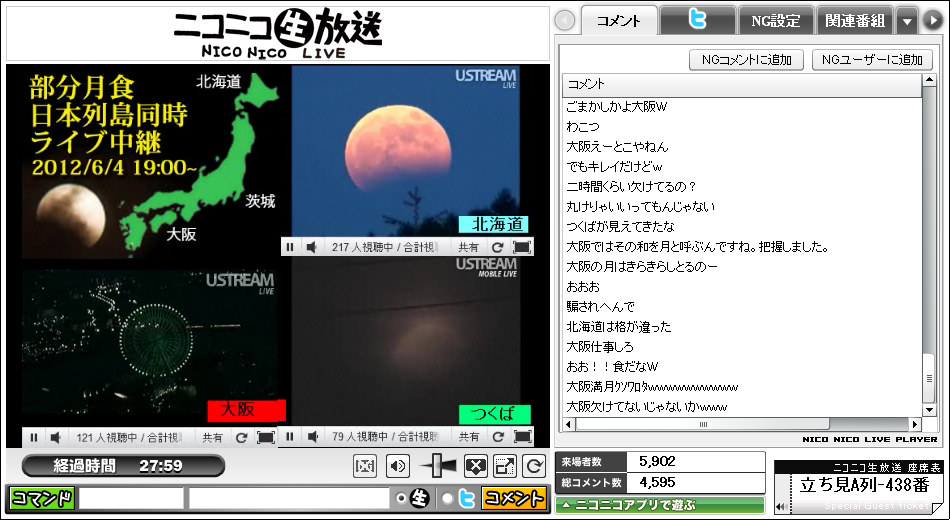The image size is (950, 520).
Task: Reload the 大阪 stream
Action: [x=241, y=437]
